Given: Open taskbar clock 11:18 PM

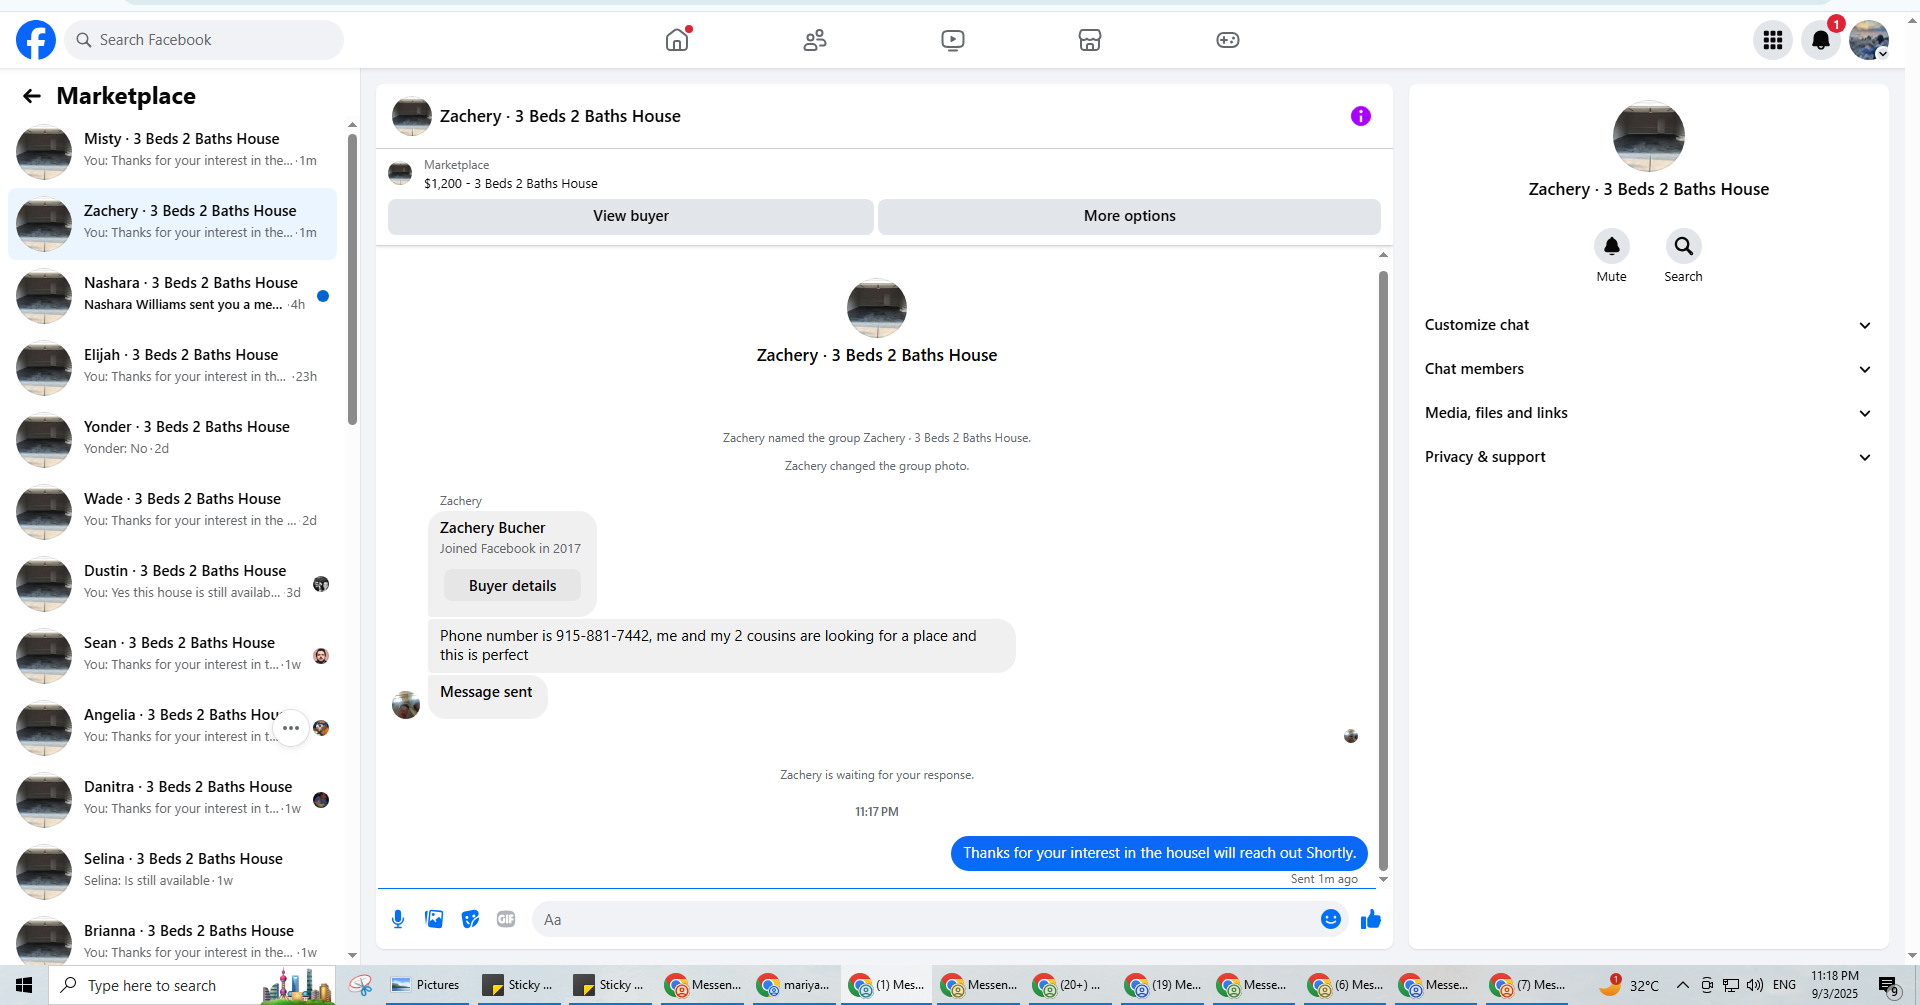Looking at the screenshot, I should coord(1835,985).
